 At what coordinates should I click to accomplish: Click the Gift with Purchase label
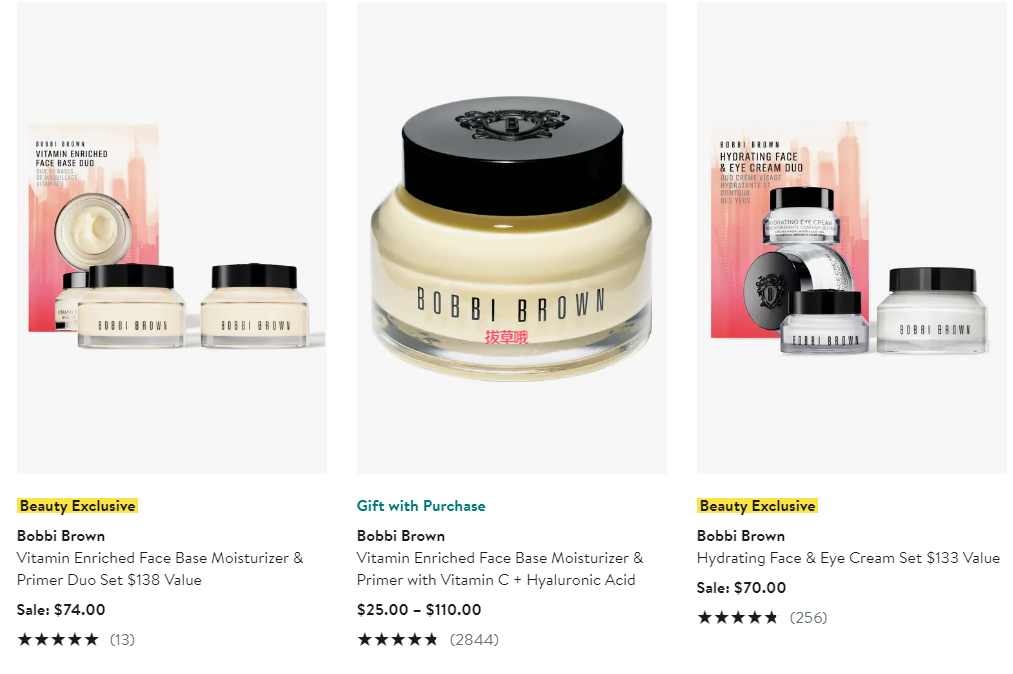421,506
